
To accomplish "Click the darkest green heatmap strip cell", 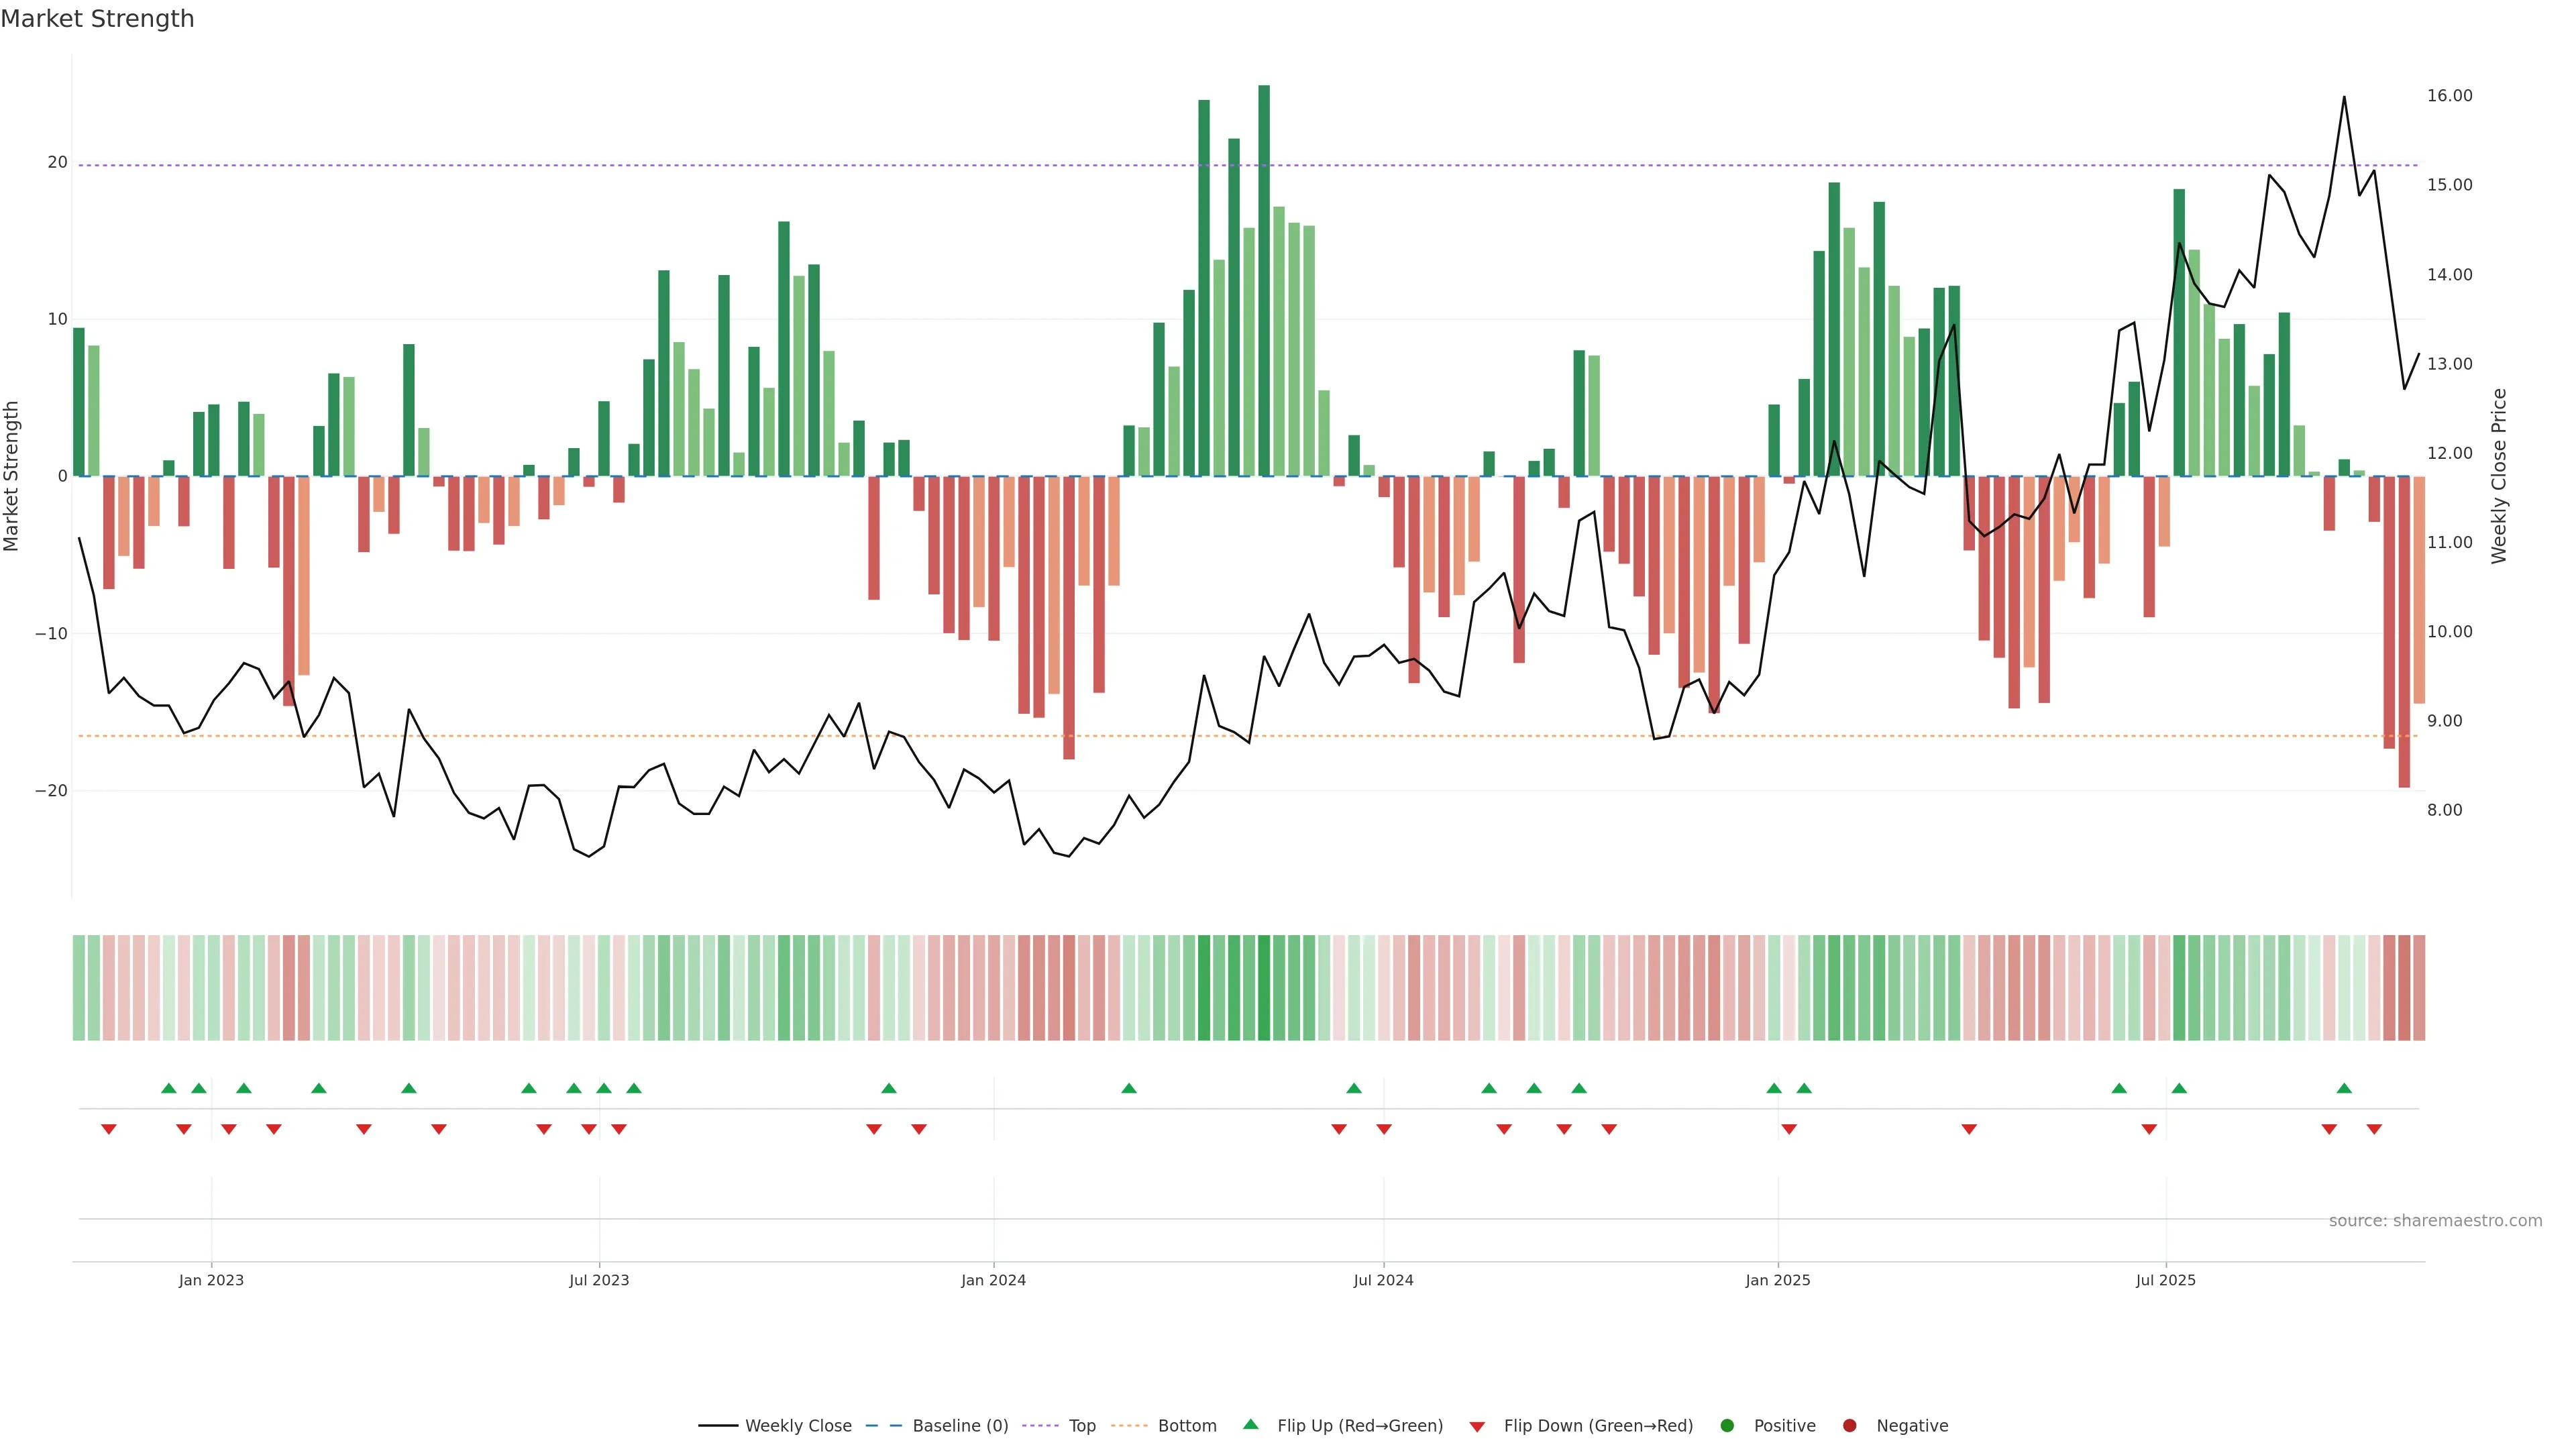I will coord(1264,988).
